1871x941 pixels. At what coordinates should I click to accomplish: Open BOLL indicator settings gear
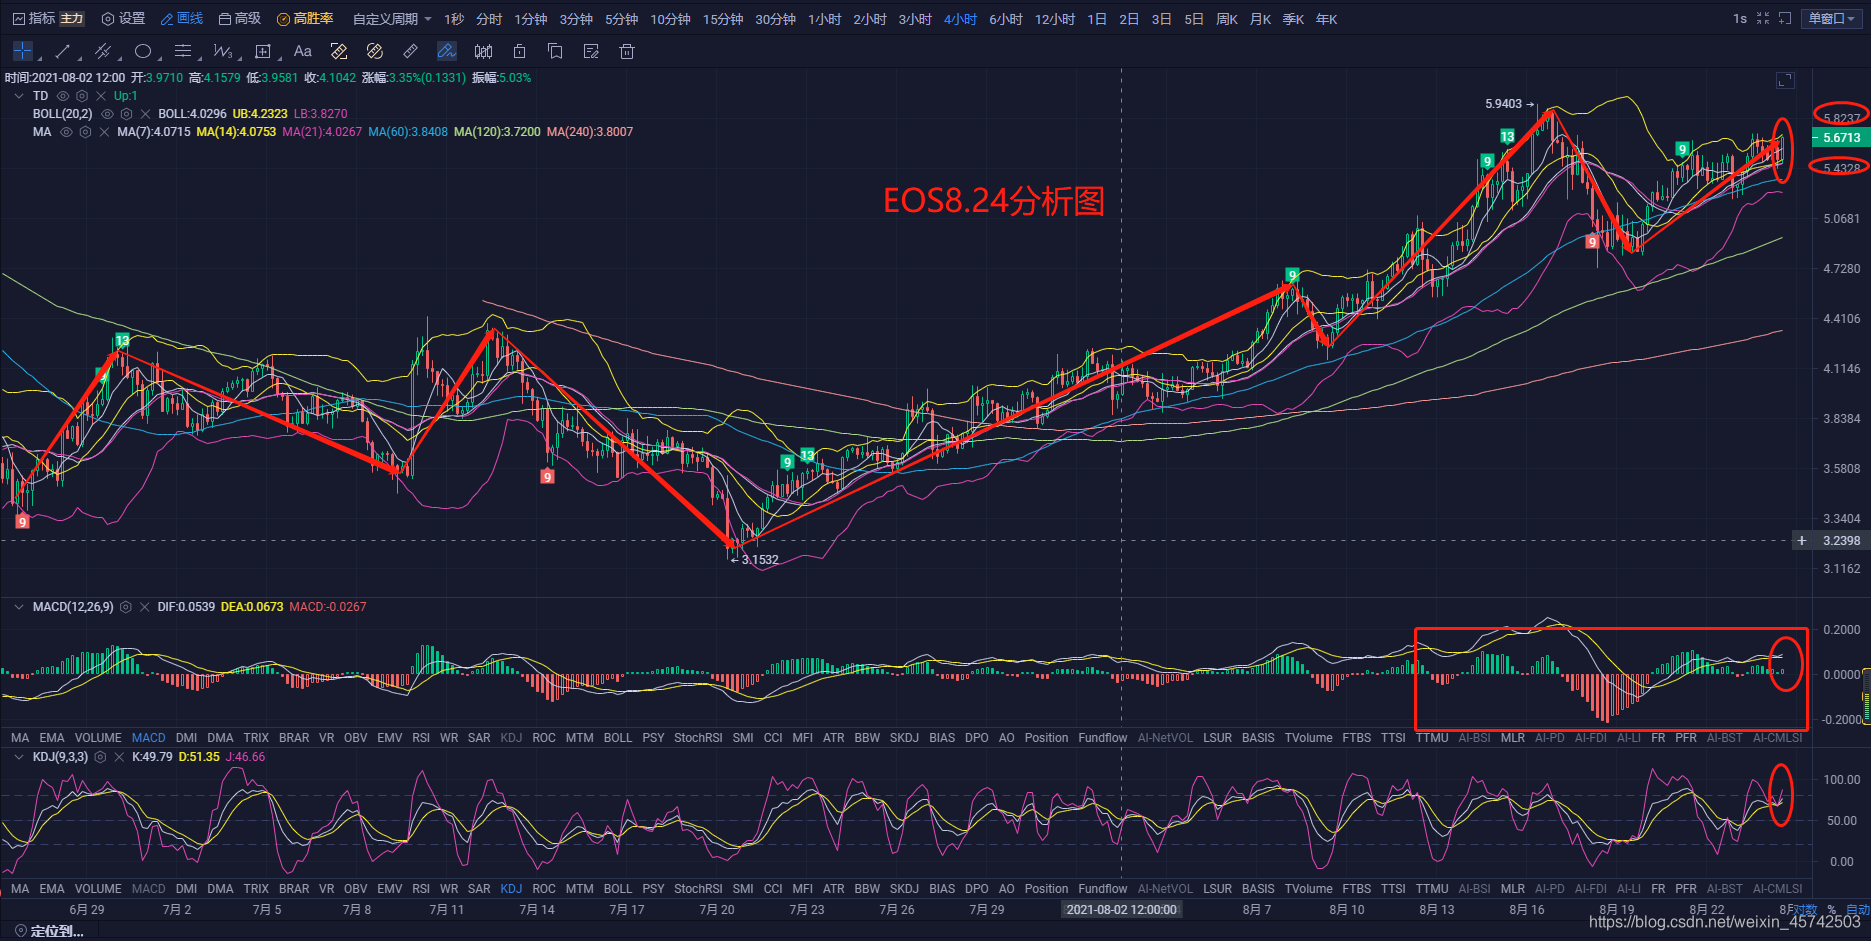126,114
